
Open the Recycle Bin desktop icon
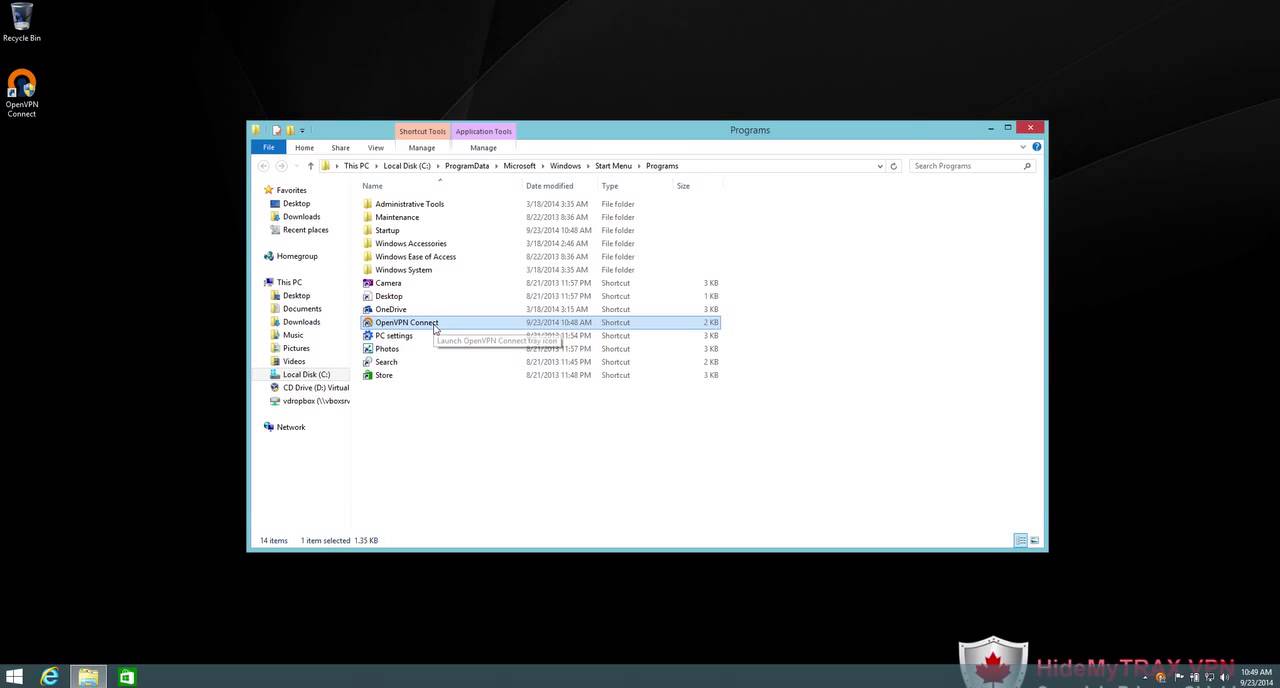click(x=21, y=23)
